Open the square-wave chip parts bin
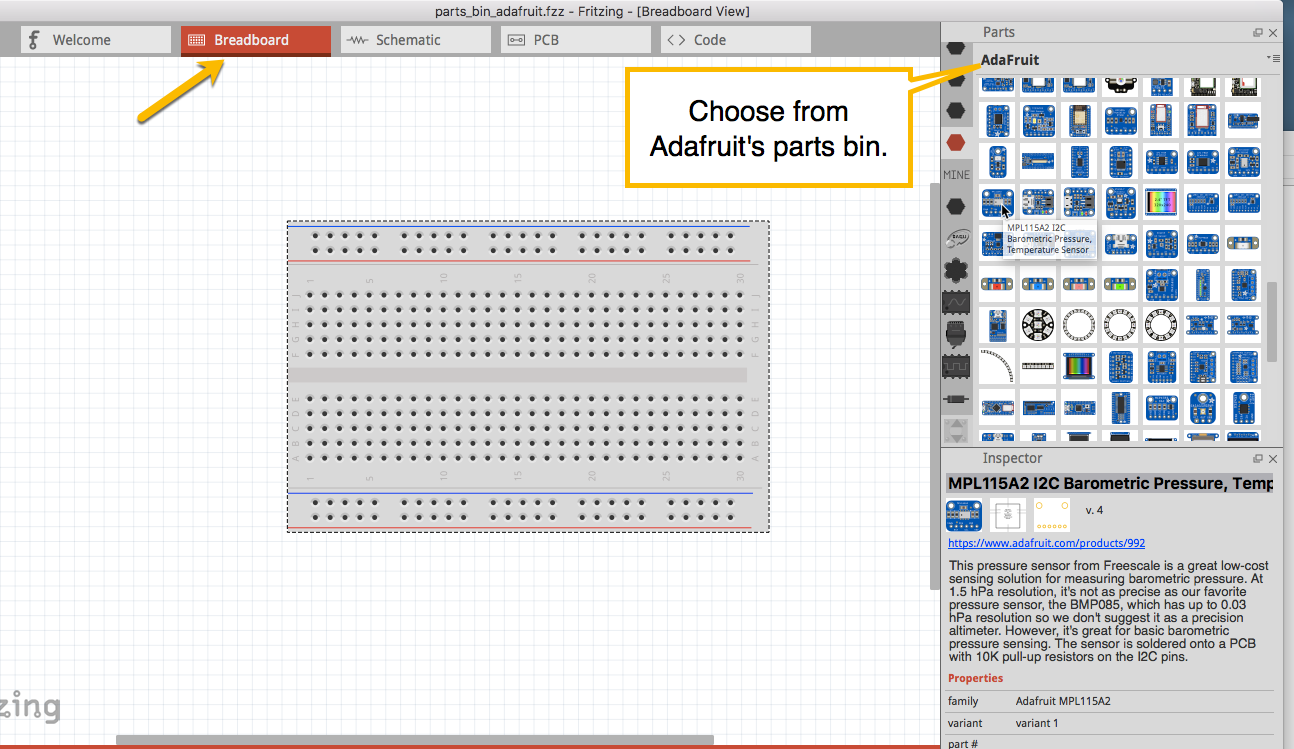Image resolution: width=1294 pixels, height=749 pixels. coord(957,366)
